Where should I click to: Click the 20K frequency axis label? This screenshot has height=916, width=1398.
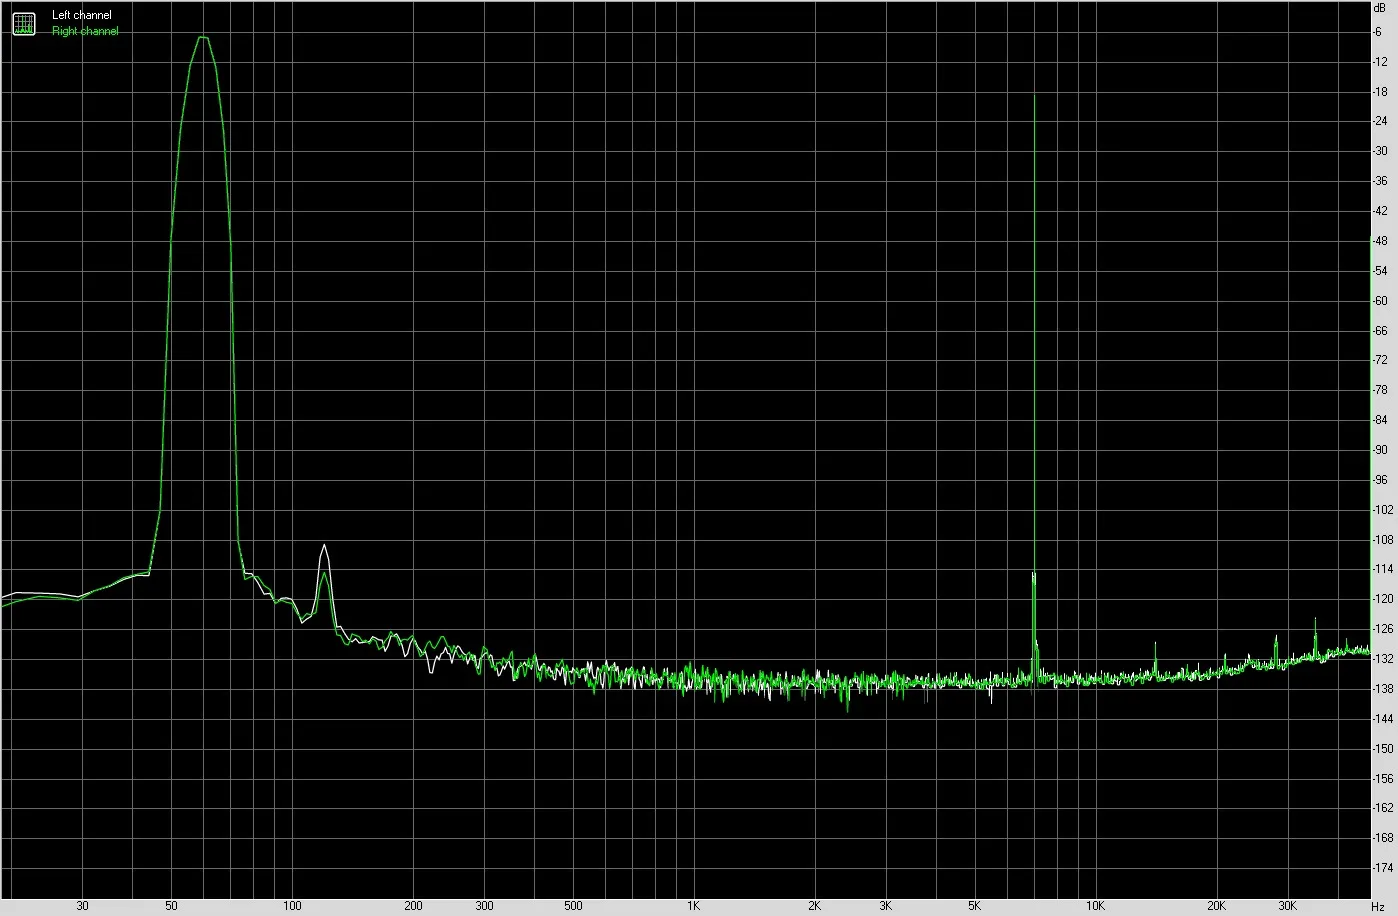[1216, 906]
